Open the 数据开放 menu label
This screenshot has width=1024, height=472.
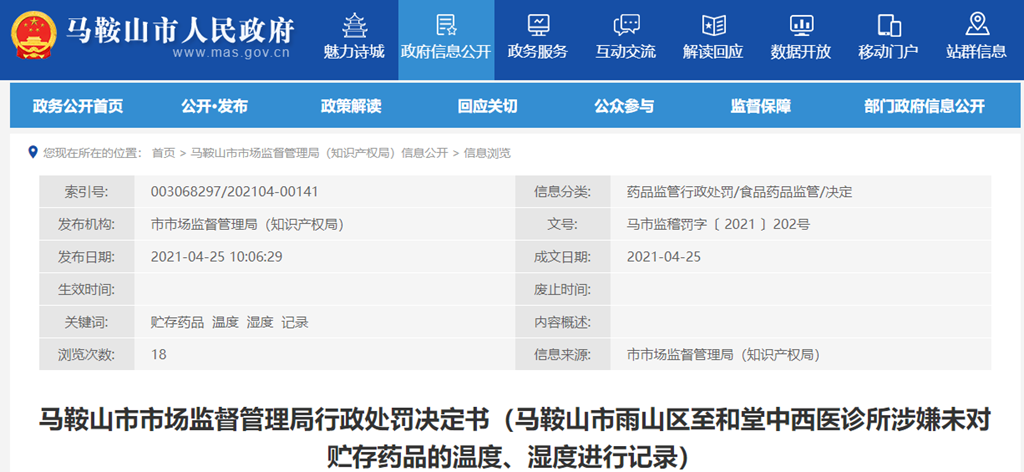click(801, 52)
